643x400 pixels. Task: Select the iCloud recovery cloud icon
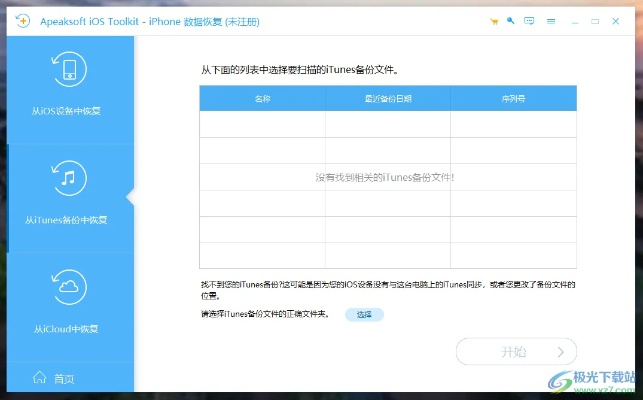[68, 288]
